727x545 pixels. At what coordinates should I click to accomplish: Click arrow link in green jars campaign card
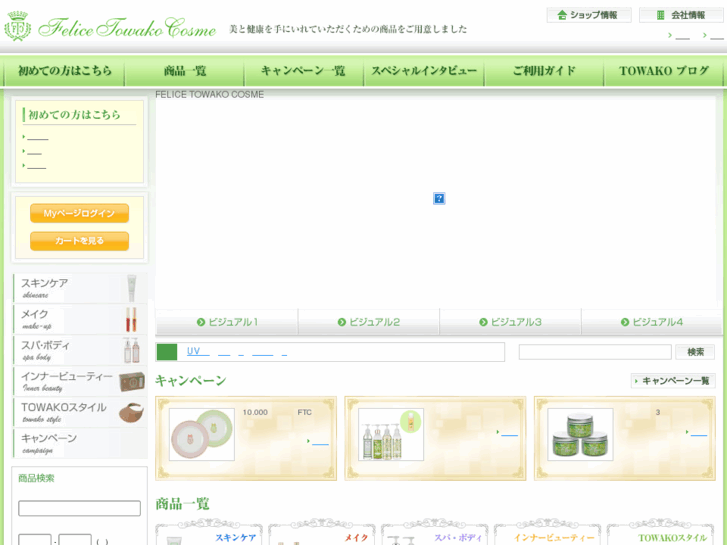[x=696, y=432]
